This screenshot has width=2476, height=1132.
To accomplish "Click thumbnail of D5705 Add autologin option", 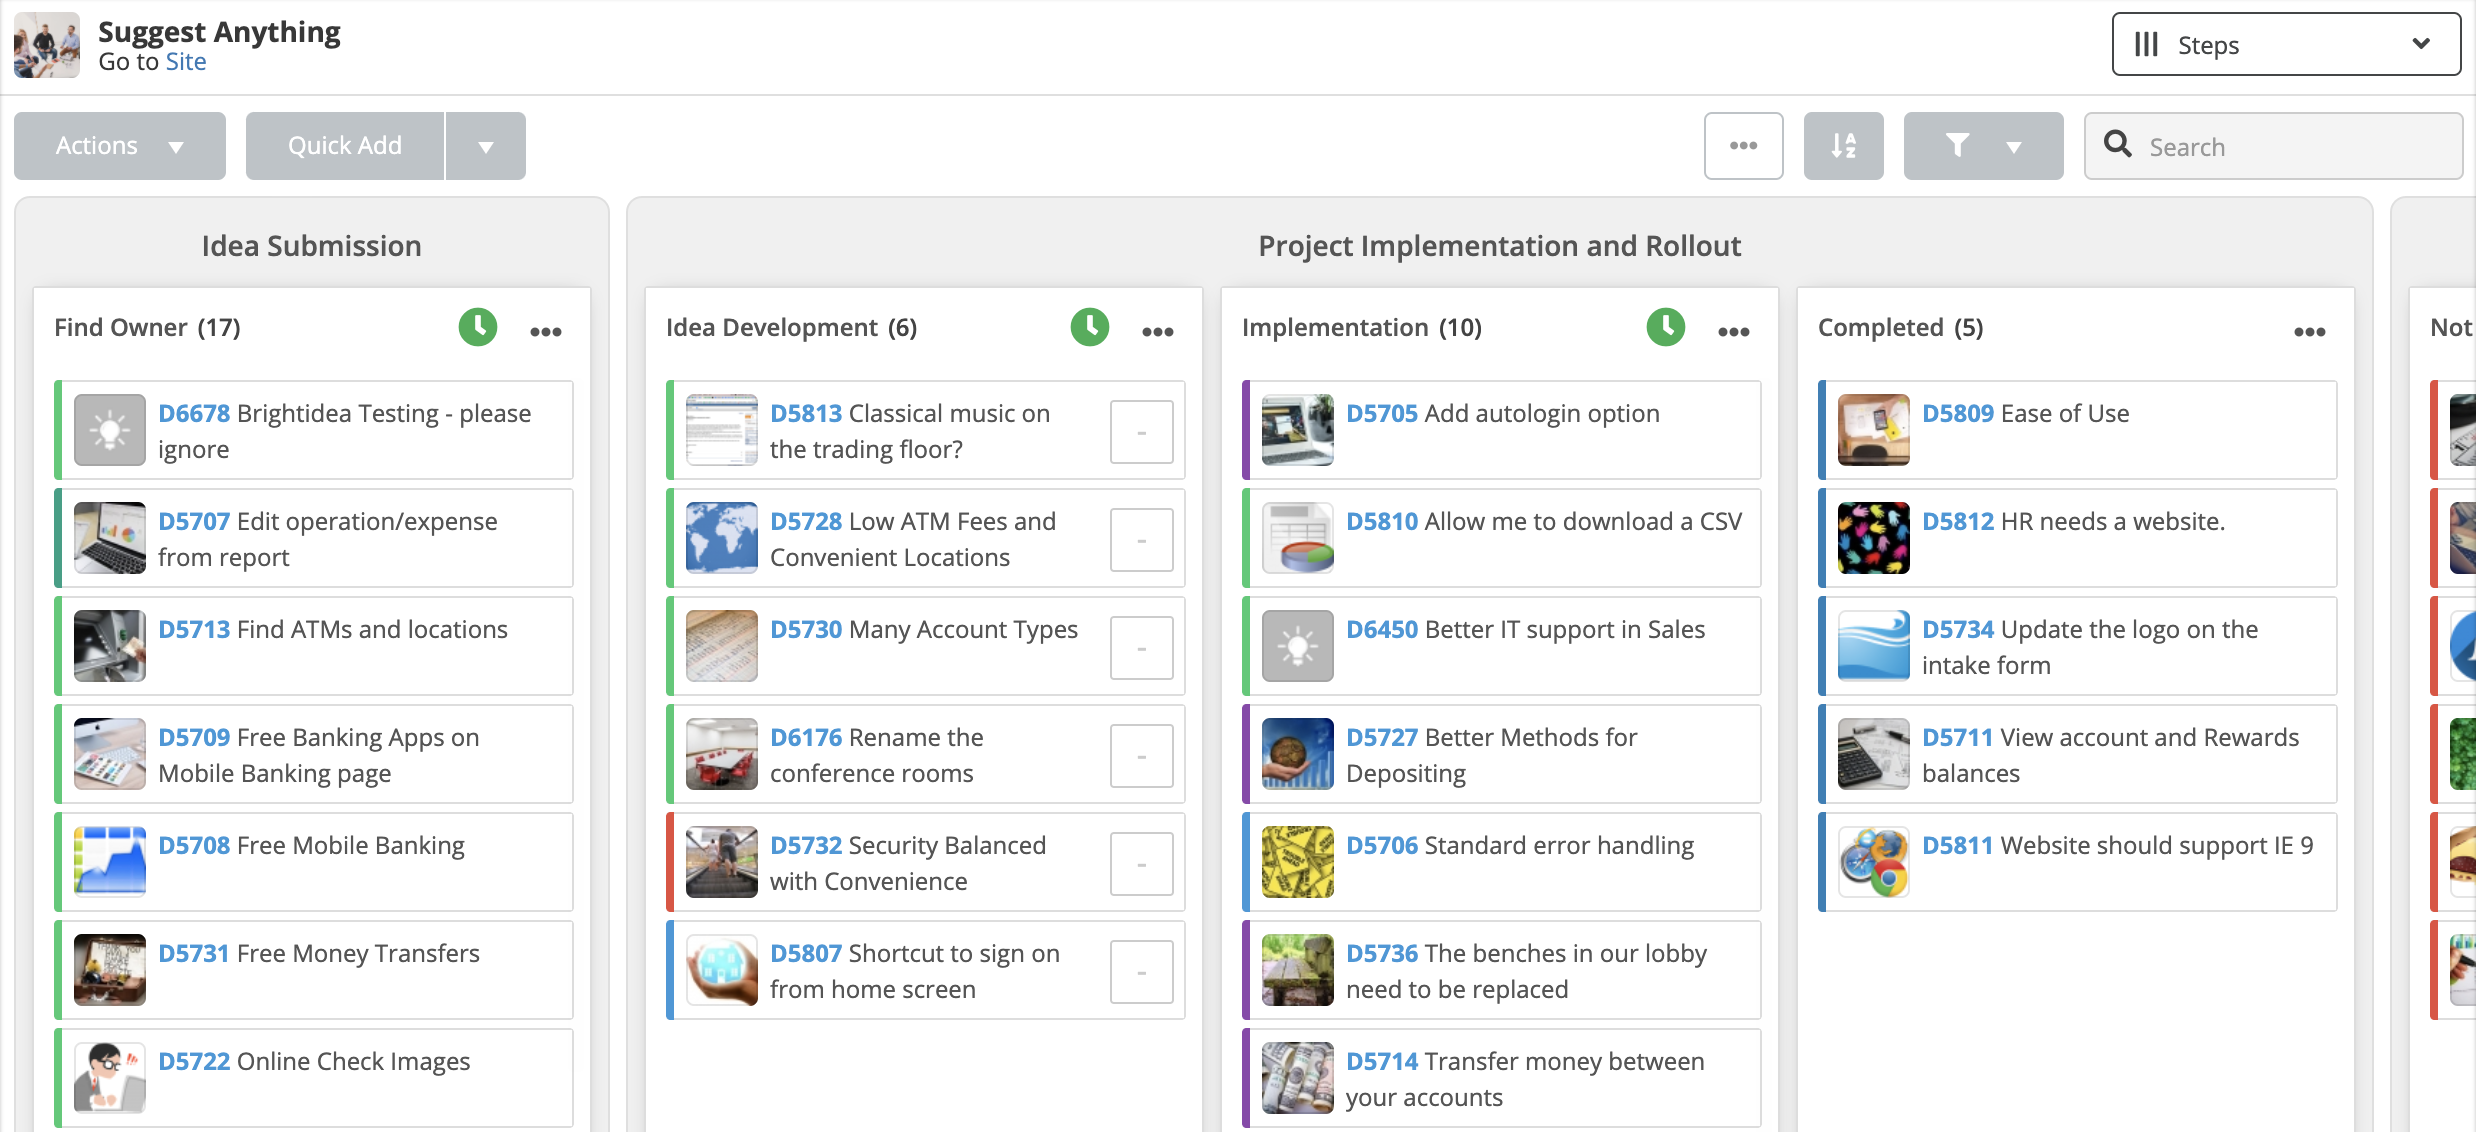I will coord(1298,430).
